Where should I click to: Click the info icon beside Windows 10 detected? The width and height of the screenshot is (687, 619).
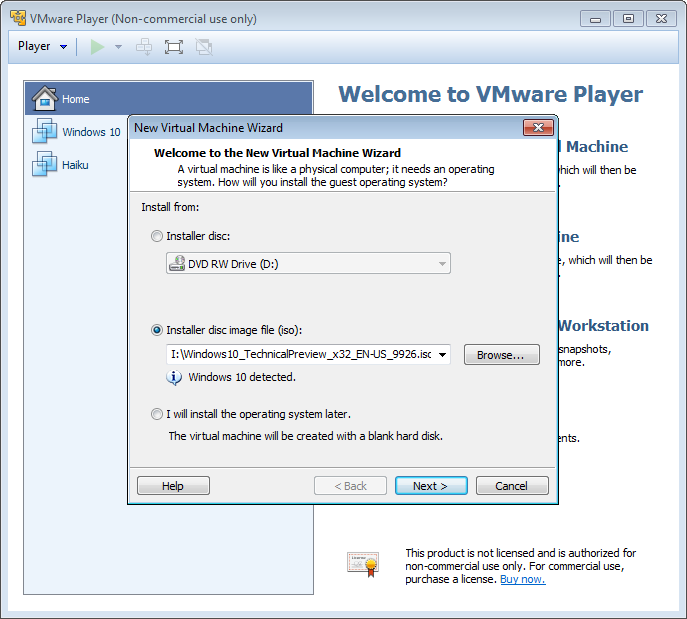(174, 377)
